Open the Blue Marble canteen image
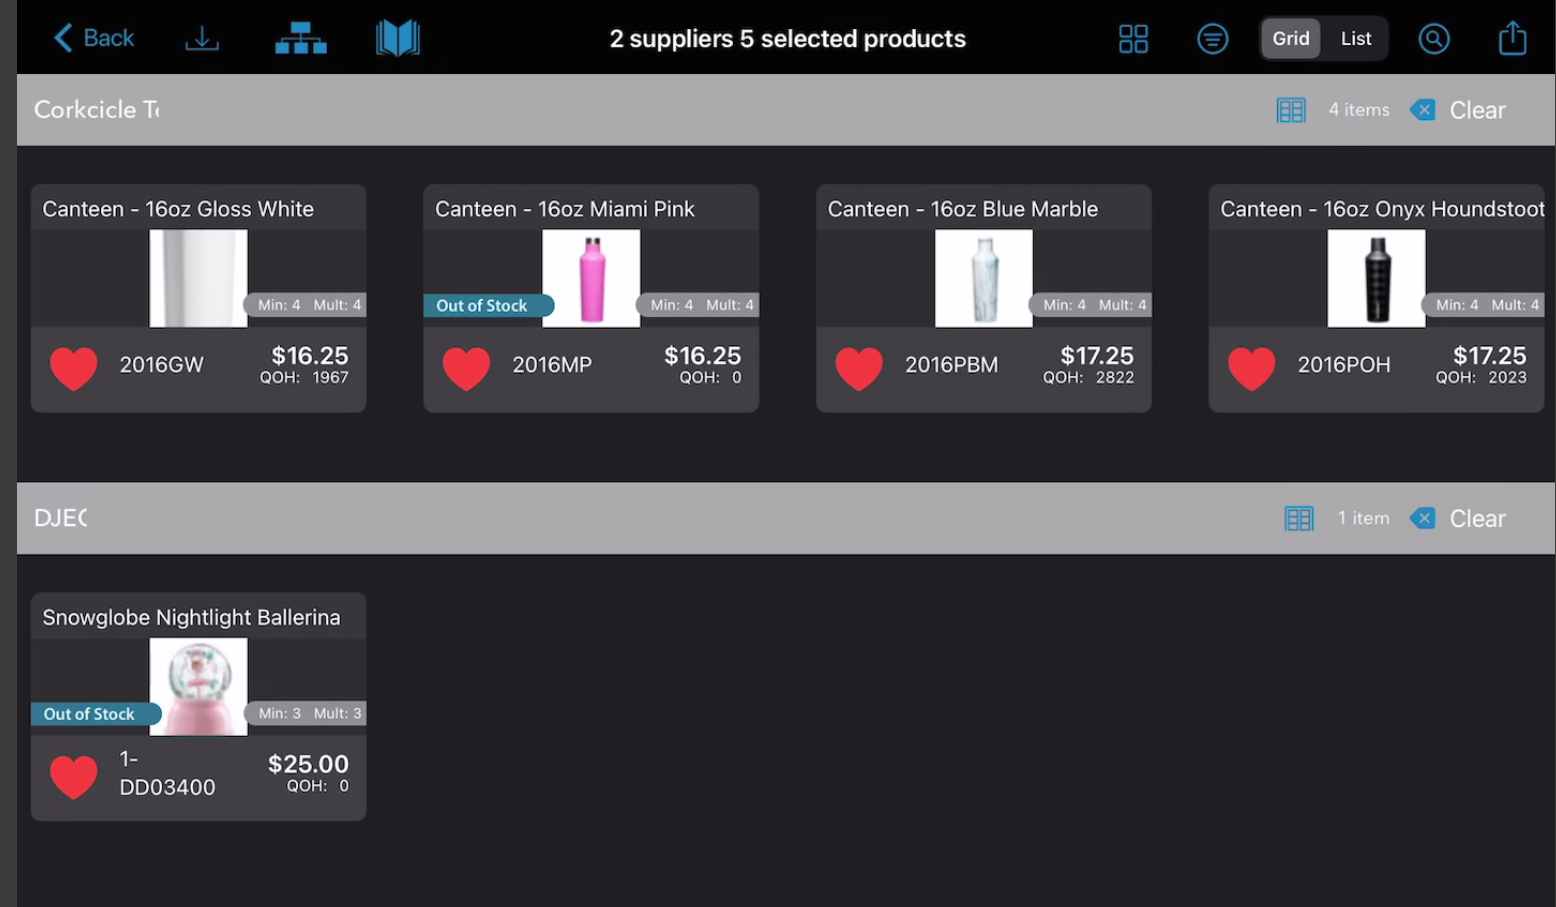1556x907 pixels. point(984,278)
